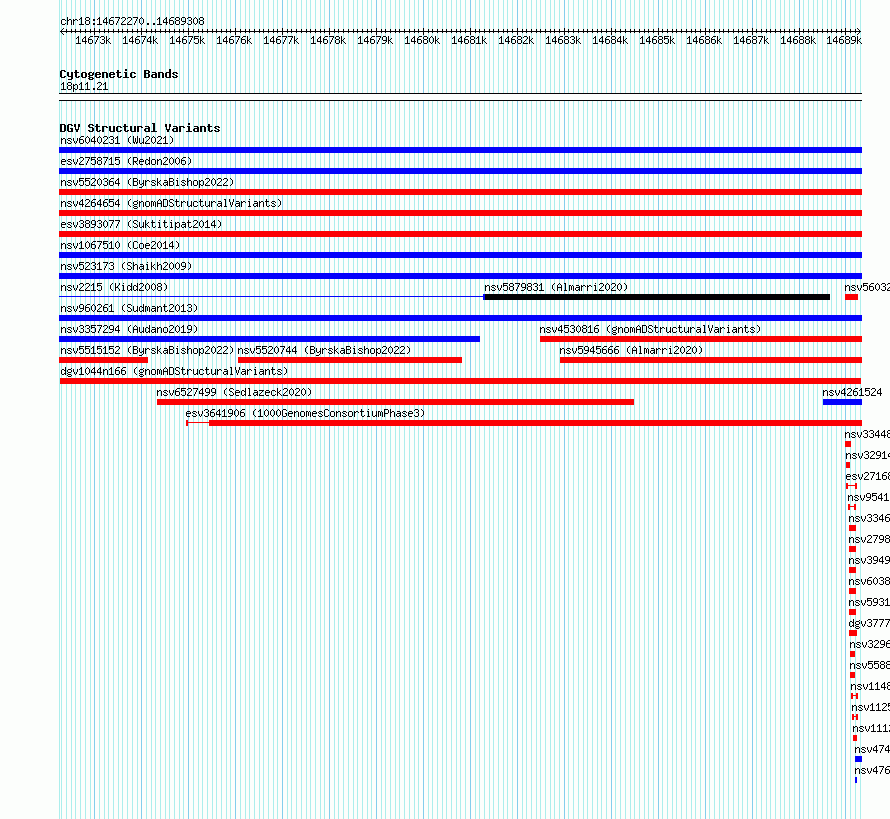Image resolution: width=890 pixels, height=819 pixels.
Task: Click the truncated dgv3777 variant label
Action: [x=869, y=623]
